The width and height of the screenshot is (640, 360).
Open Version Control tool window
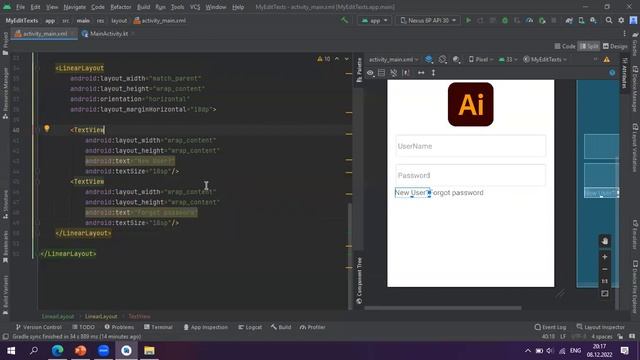(x=39, y=327)
